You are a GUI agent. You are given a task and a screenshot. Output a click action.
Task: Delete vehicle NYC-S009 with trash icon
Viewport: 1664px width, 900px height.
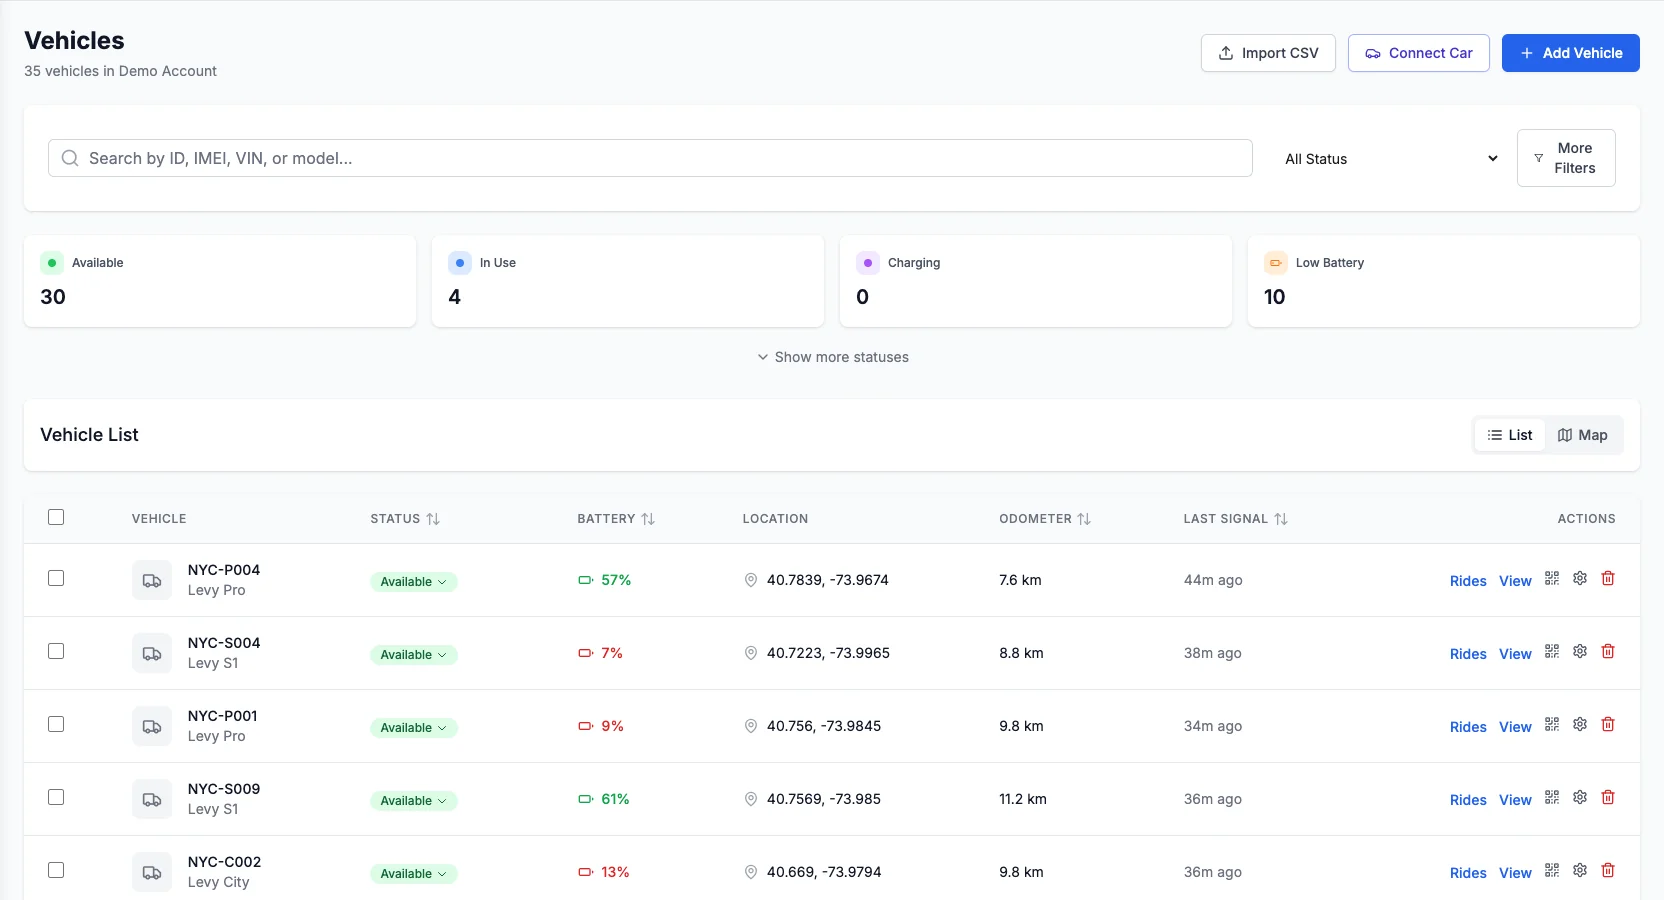(x=1608, y=797)
